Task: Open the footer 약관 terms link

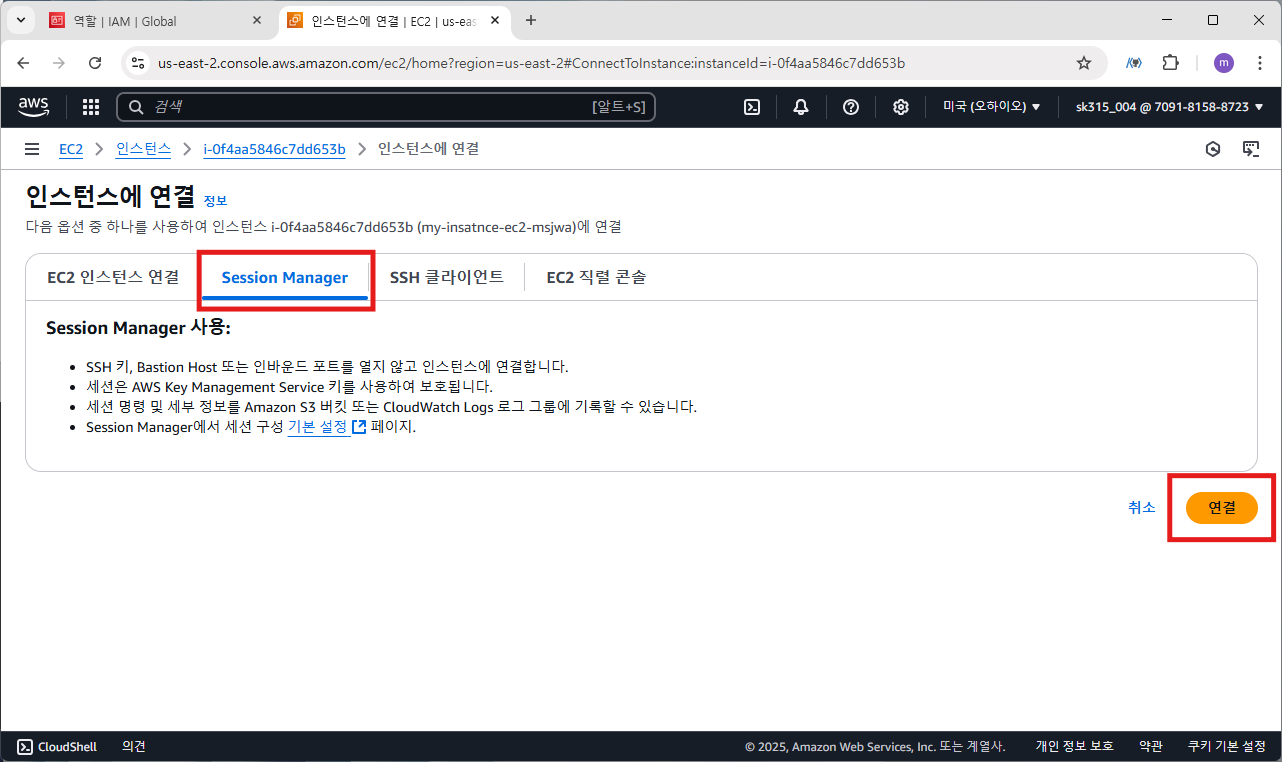Action: 1151,746
